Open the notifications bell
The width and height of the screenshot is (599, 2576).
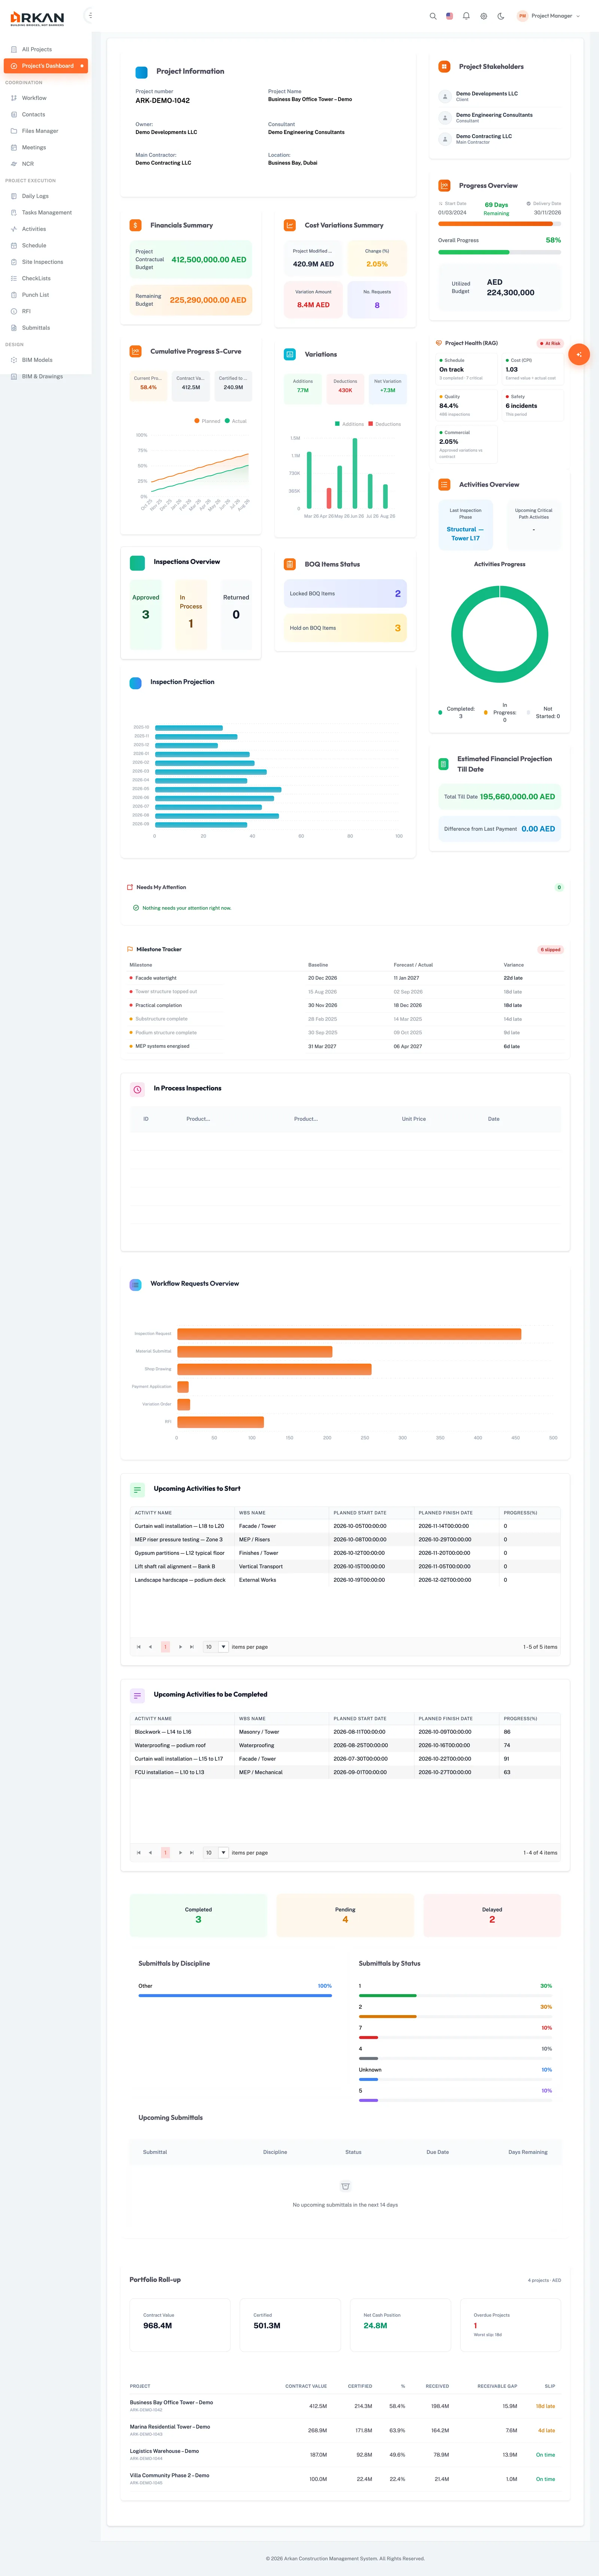466,16
